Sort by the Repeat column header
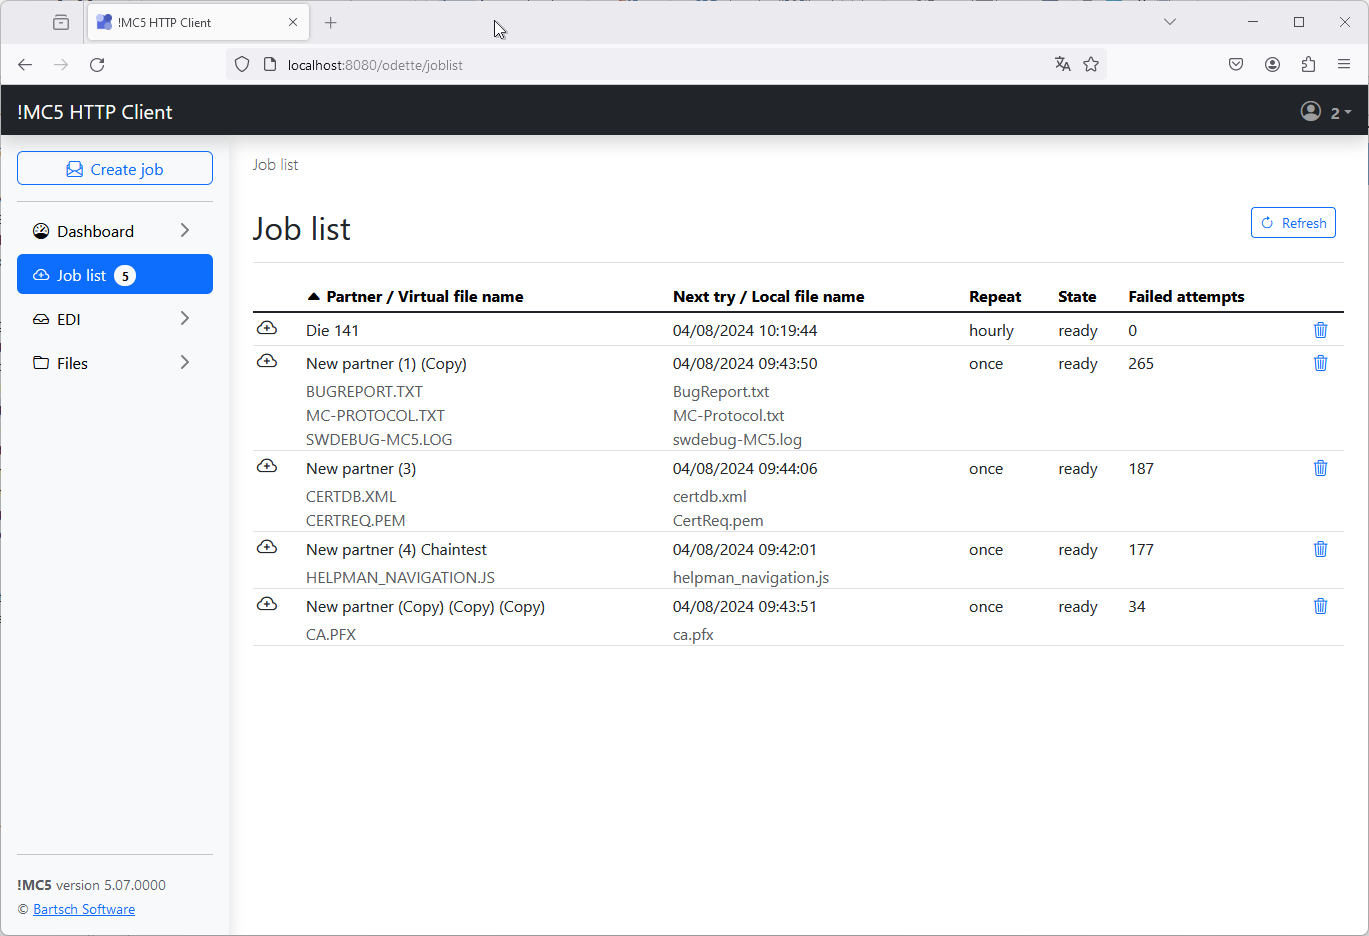 995,296
